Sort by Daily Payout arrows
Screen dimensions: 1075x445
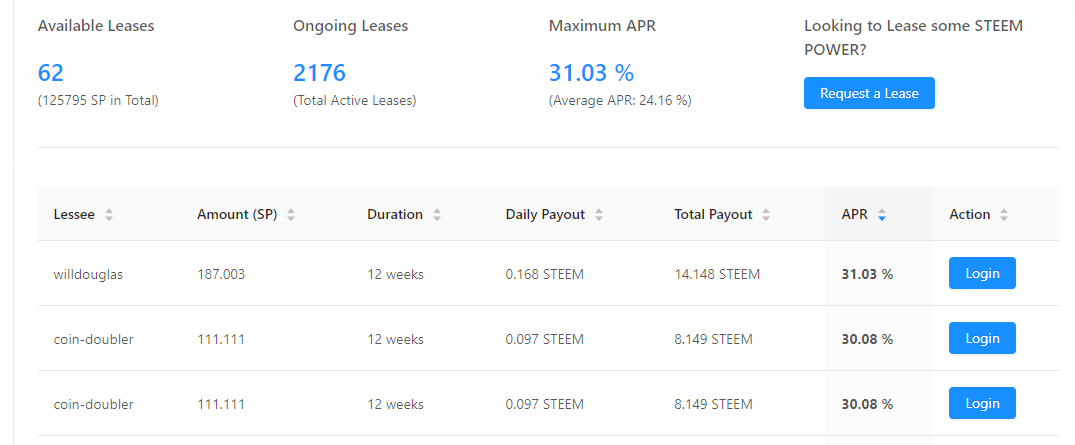pos(599,215)
